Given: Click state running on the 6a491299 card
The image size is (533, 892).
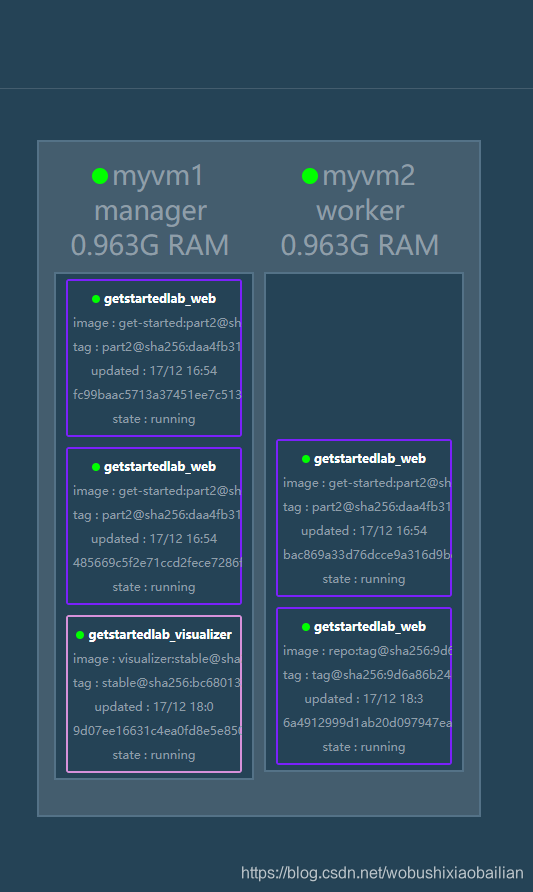Looking at the screenshot, I should click(364, 747).
